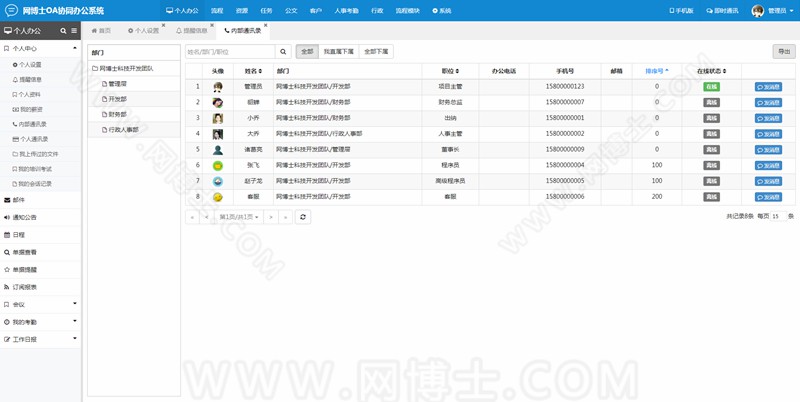Send a message to 管理员 (15800000123)
The width and height of the screenshot is (800, 402).
pyautogui.click(x=768, y=87)
